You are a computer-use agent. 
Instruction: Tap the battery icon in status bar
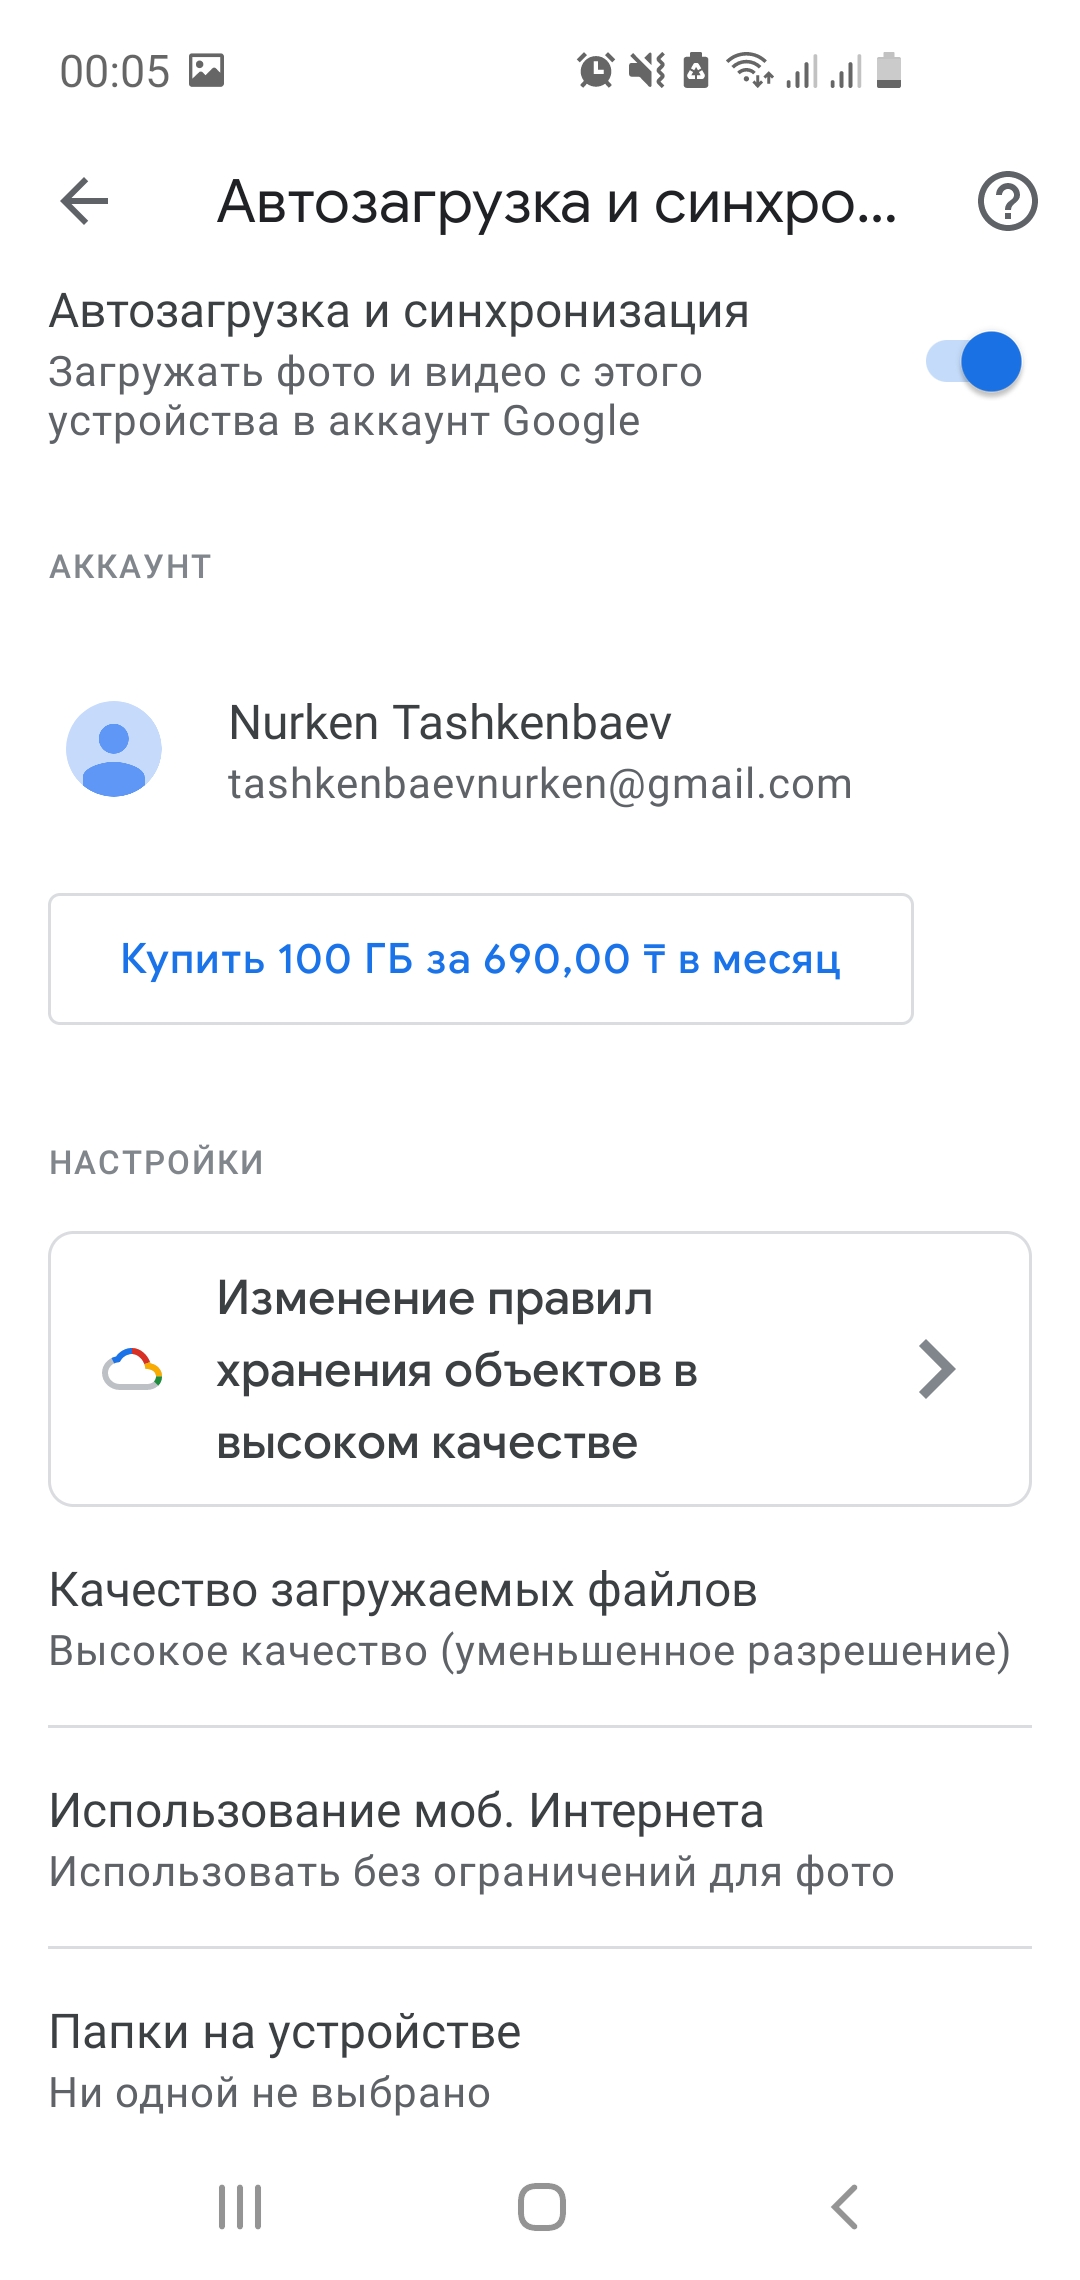[x=889, y=71]
